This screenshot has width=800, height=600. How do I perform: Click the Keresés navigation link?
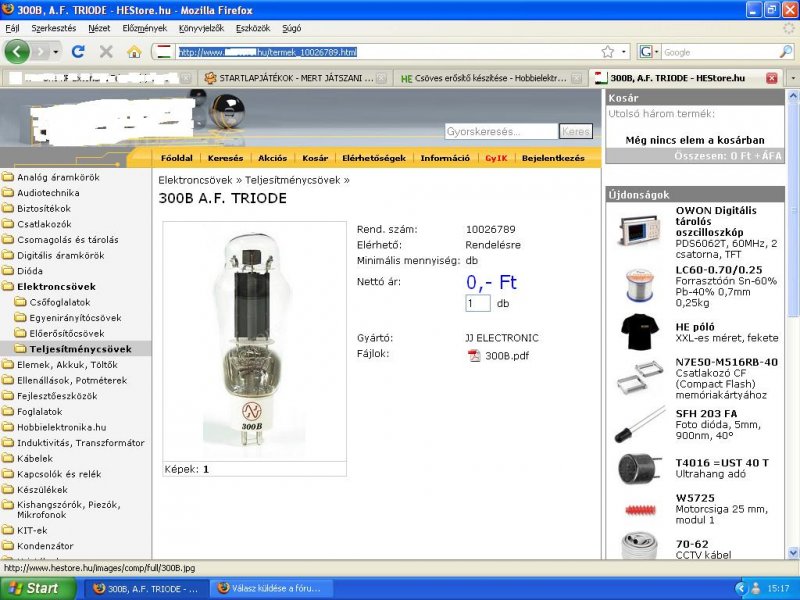pyautogui.click(x=225, y=158)
